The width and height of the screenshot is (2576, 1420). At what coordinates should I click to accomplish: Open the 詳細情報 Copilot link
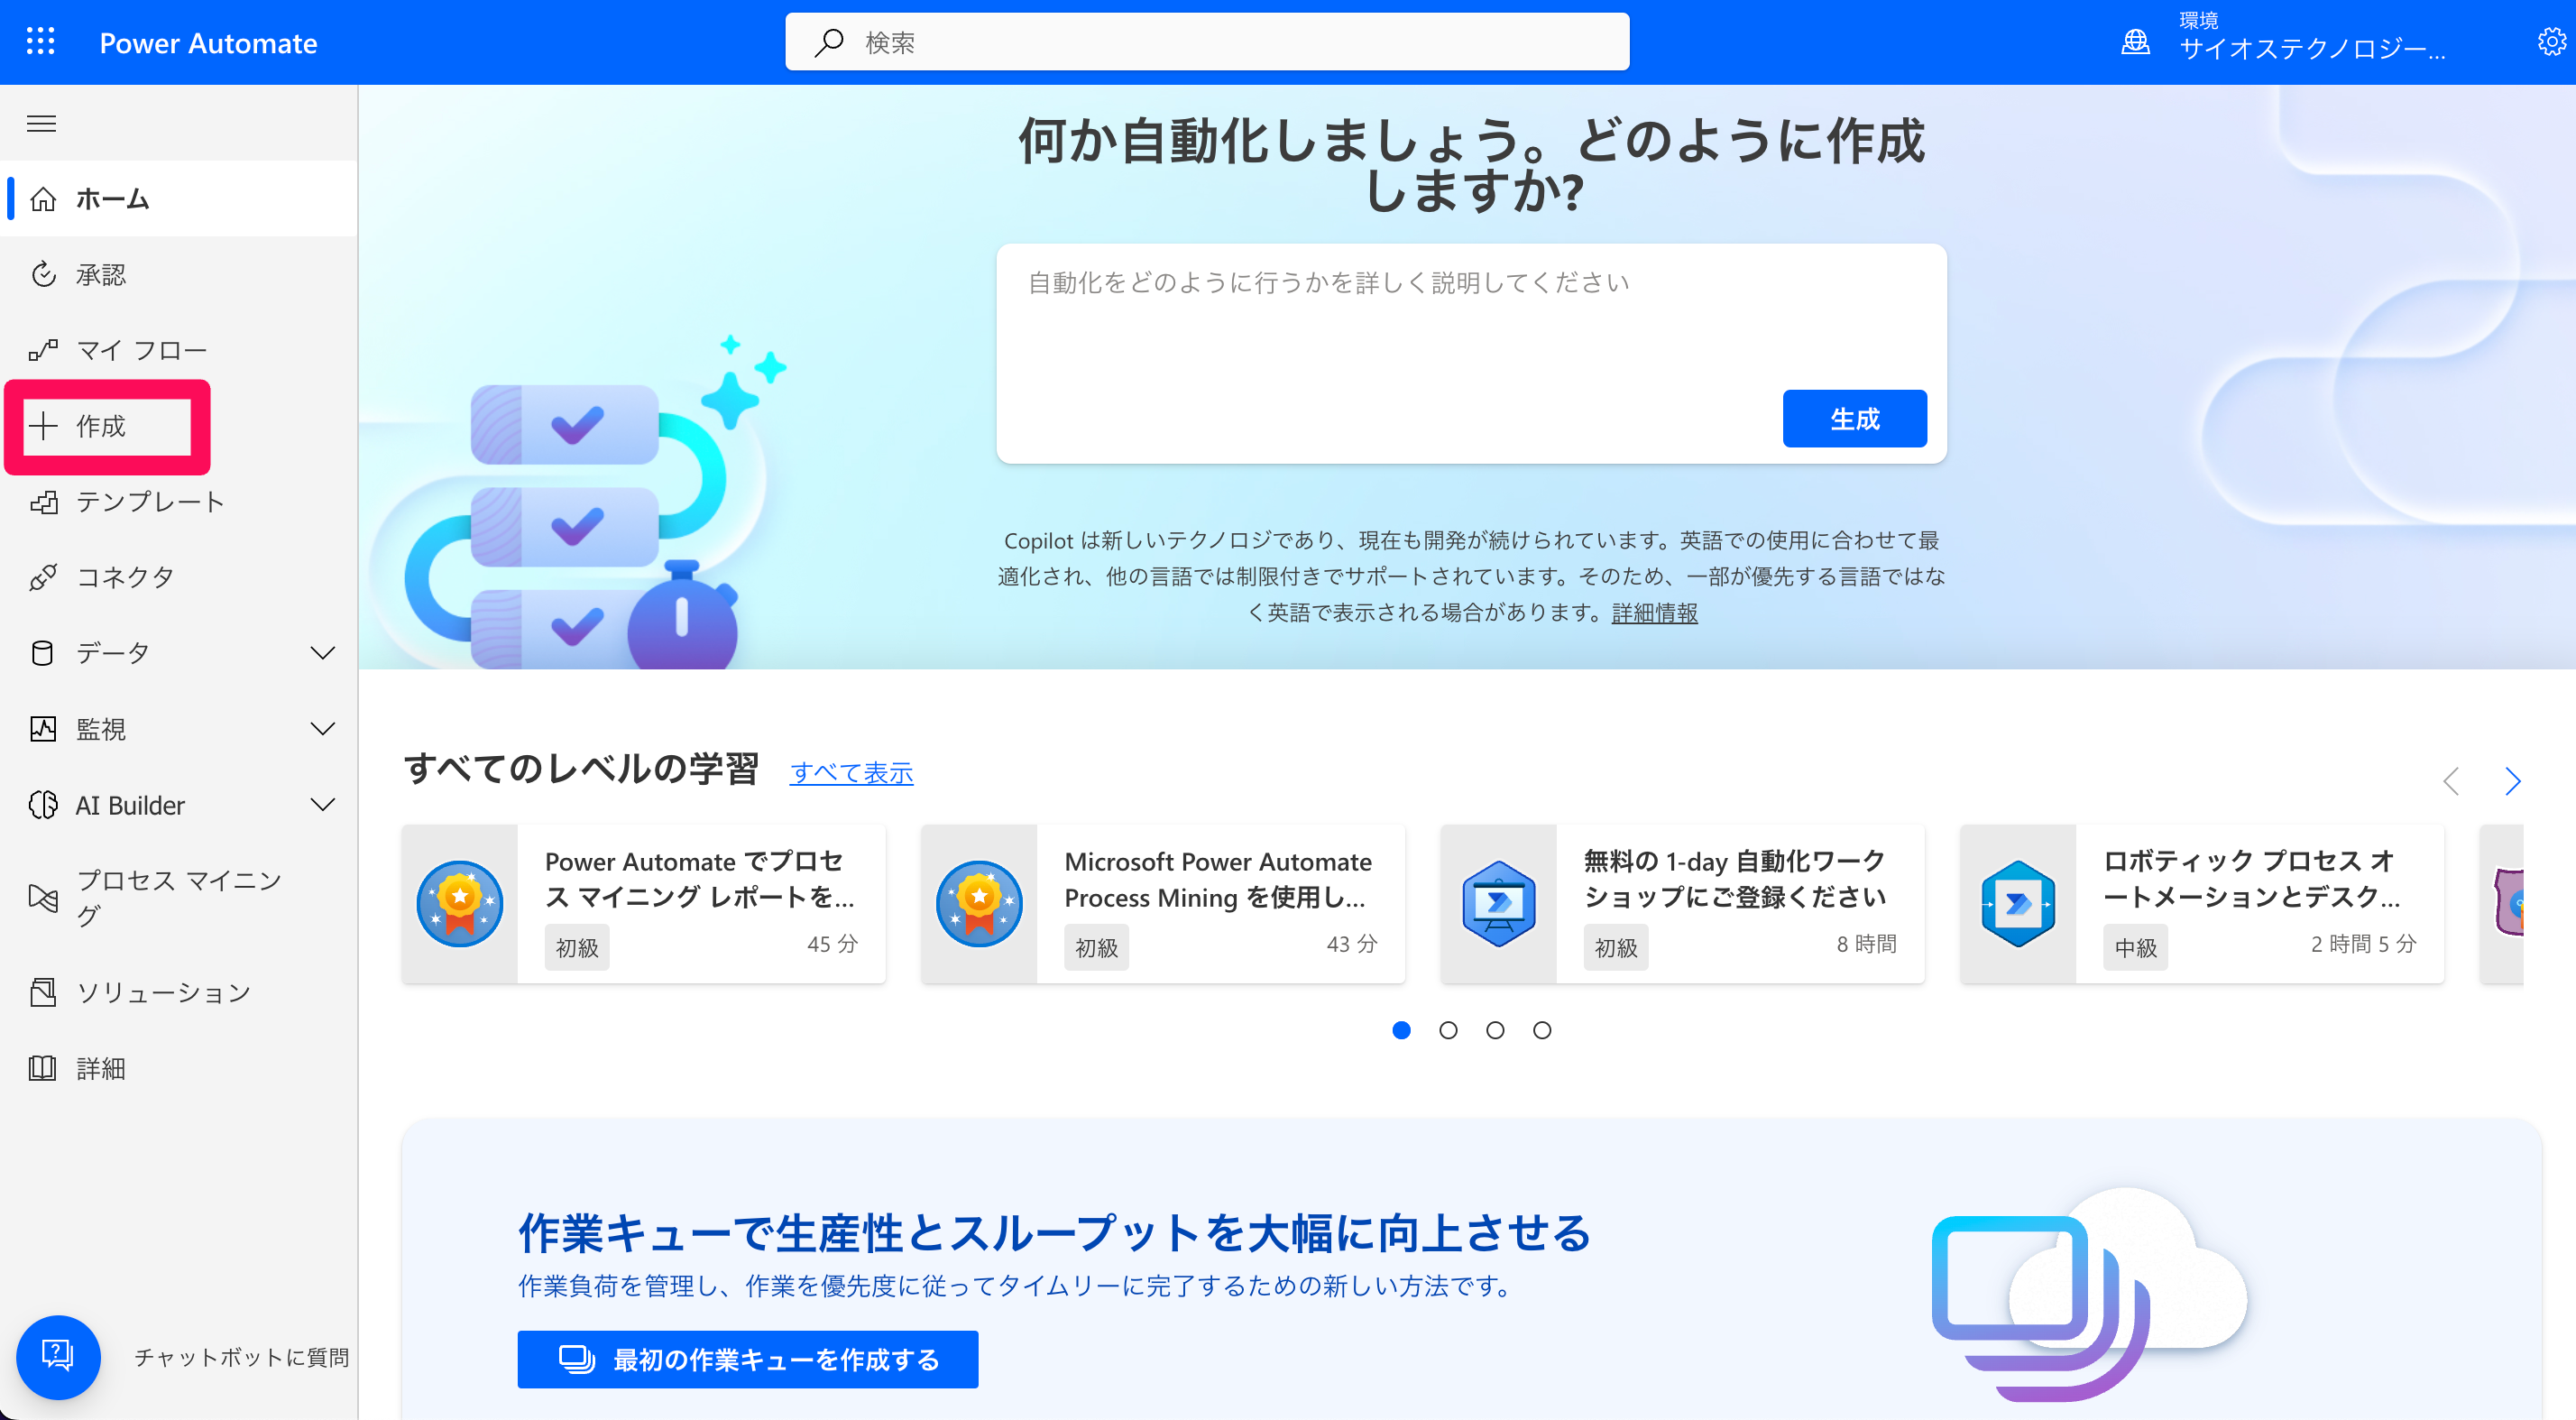1654,613
